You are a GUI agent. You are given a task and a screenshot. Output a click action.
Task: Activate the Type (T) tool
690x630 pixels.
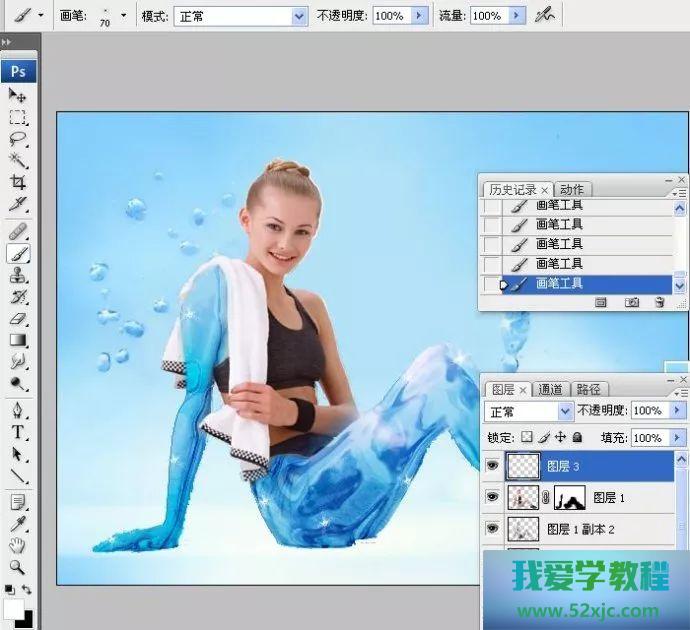coord(17,432)
